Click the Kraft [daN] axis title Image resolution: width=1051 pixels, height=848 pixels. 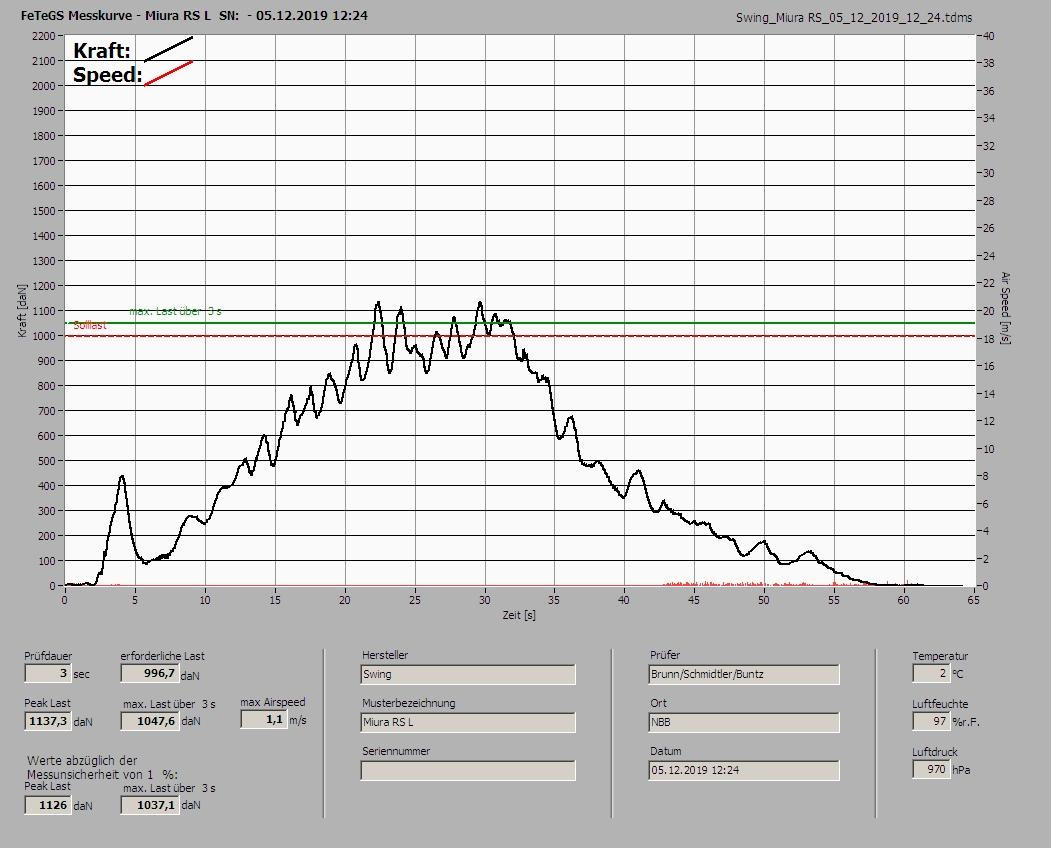pyautogui.click(x=22, y=310)
